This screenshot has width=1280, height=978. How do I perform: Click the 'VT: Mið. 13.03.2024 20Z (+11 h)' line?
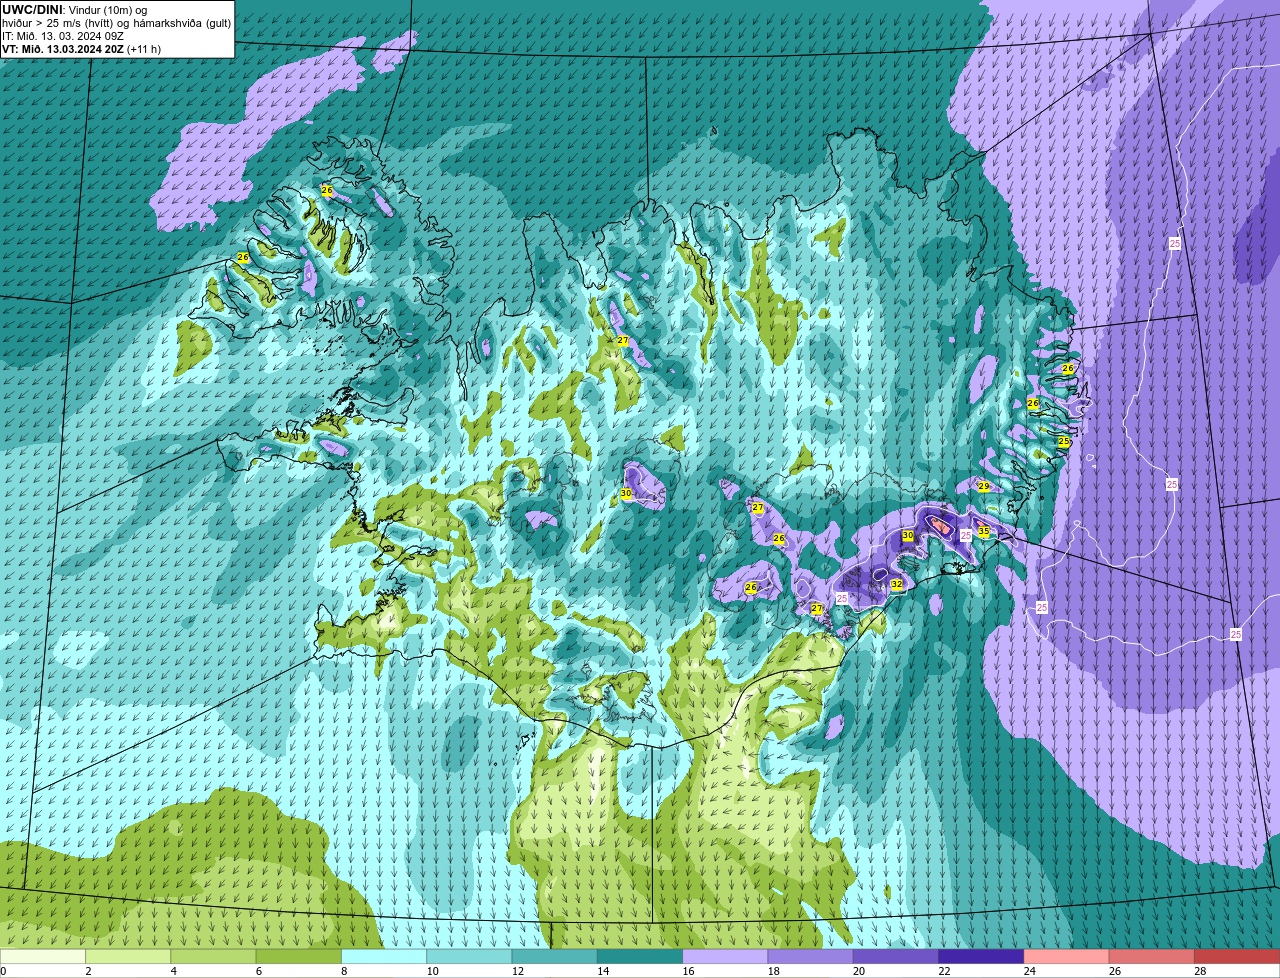pos(81,49)
